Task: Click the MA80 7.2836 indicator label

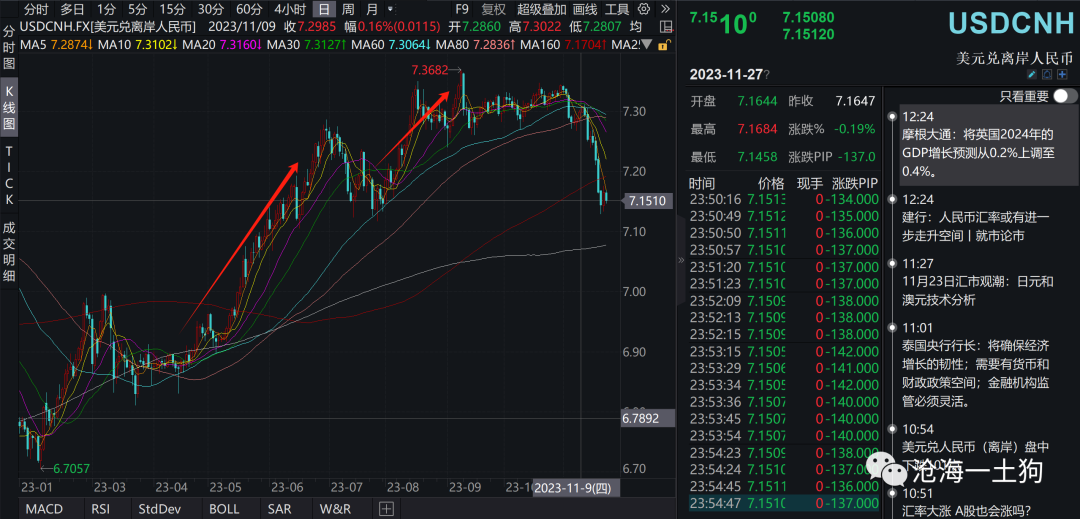Action: (x=475, y=45)
